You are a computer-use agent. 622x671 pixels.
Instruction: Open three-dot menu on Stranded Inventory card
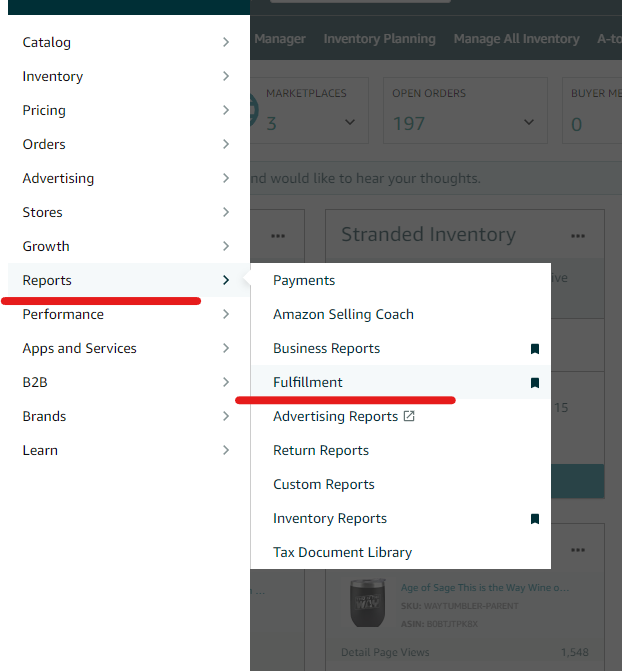[x=578, y=236]
